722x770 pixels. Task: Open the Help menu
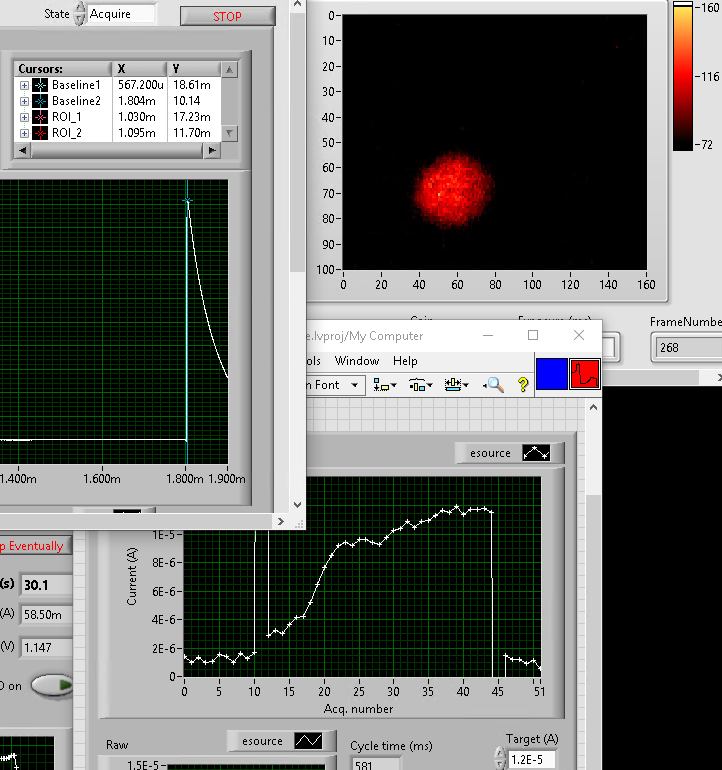point(405,361)
